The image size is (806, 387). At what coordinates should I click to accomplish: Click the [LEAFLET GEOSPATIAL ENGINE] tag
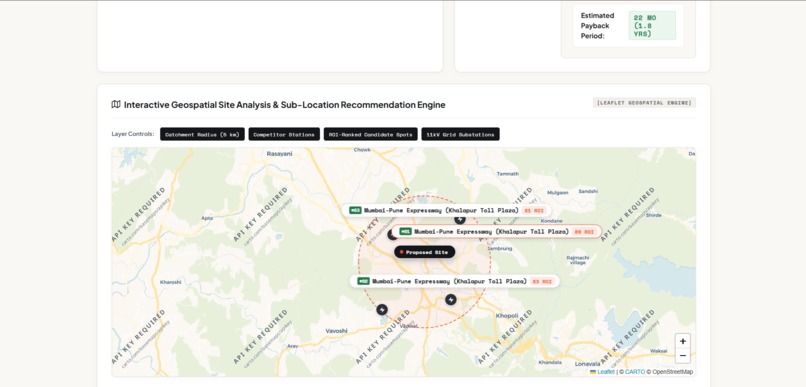(644, 103)
